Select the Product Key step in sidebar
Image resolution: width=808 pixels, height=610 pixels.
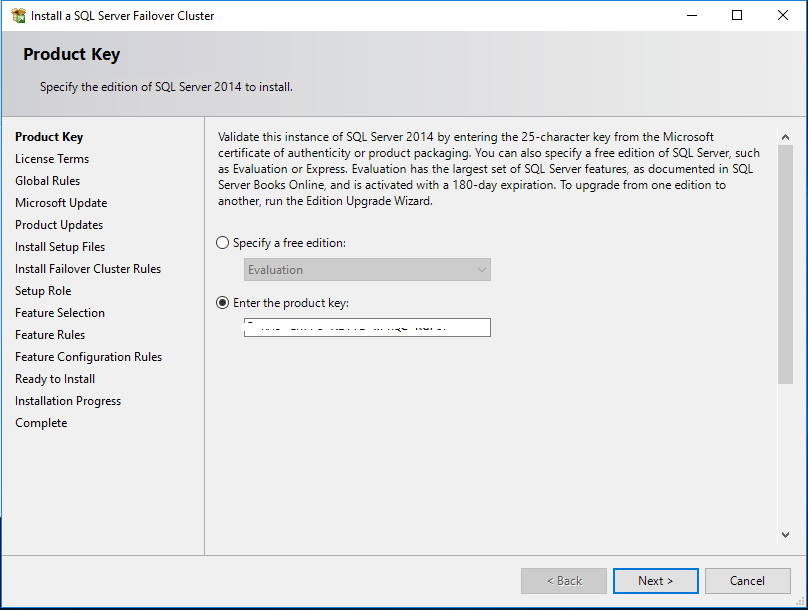pyautogui.click(x=49, y=137)
